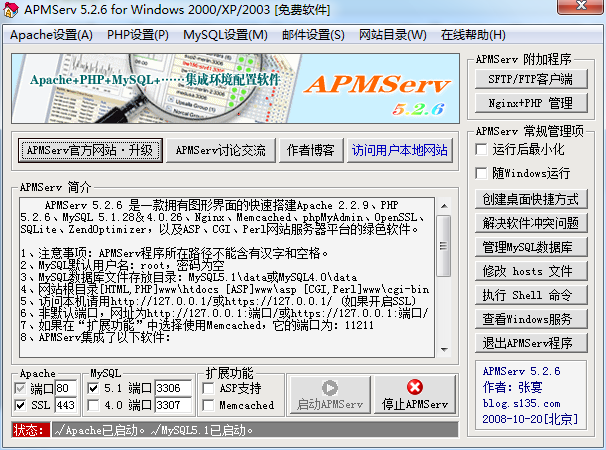The image size is (606, 450).
Task: Toggle the Apache 端口 checkbox
Action: click(20, 388)
